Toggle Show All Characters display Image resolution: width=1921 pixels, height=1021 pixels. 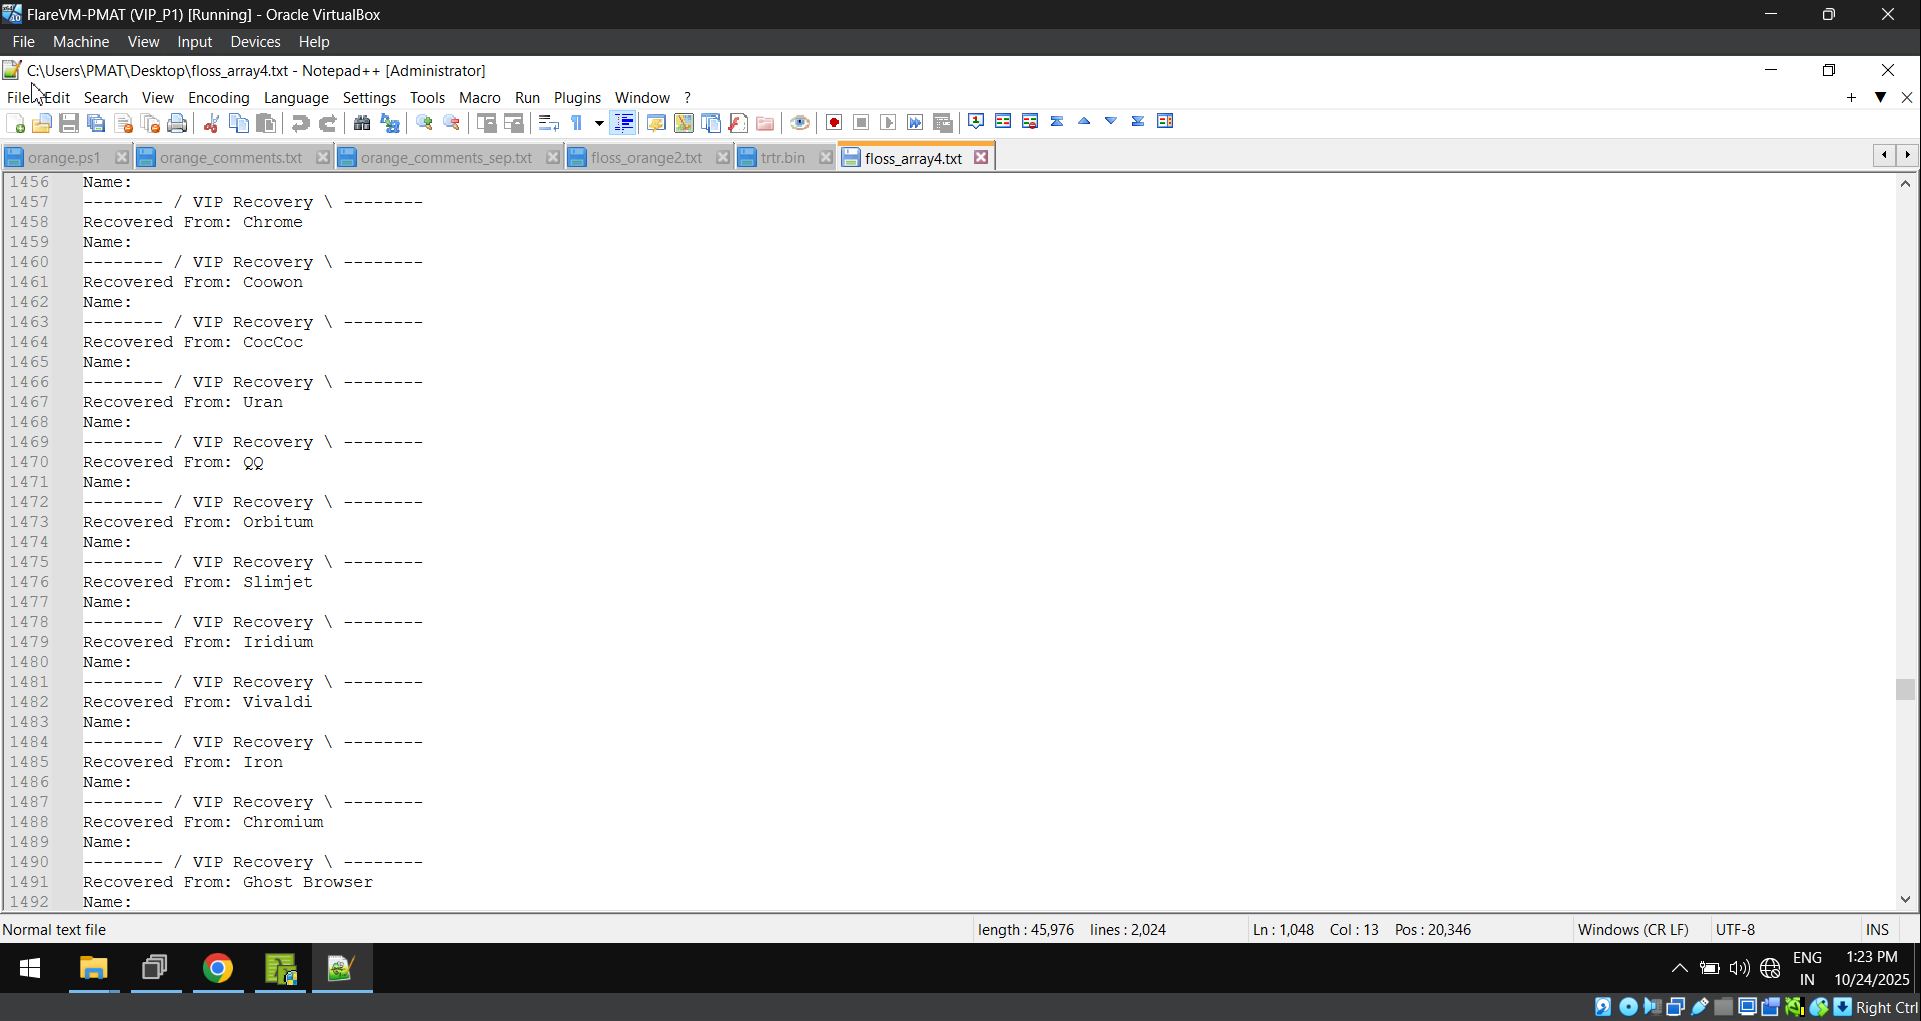[577, 122]
